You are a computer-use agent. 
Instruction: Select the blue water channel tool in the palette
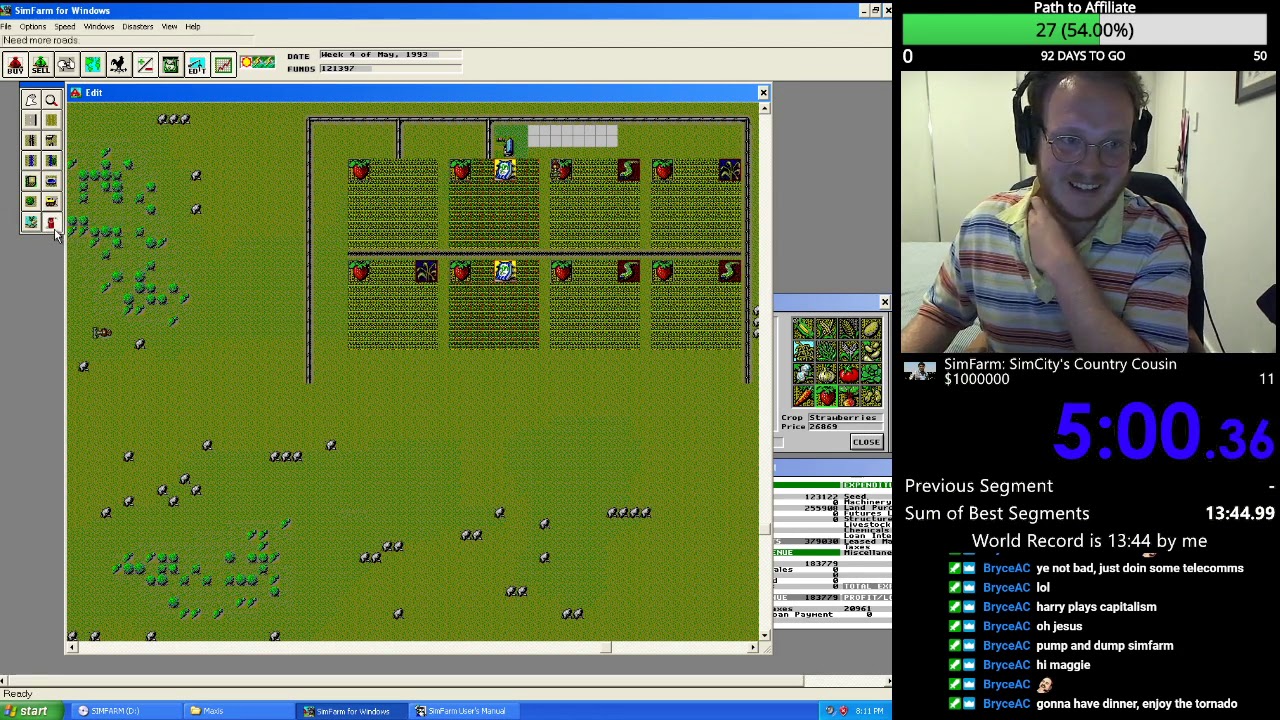click(30, 160)
